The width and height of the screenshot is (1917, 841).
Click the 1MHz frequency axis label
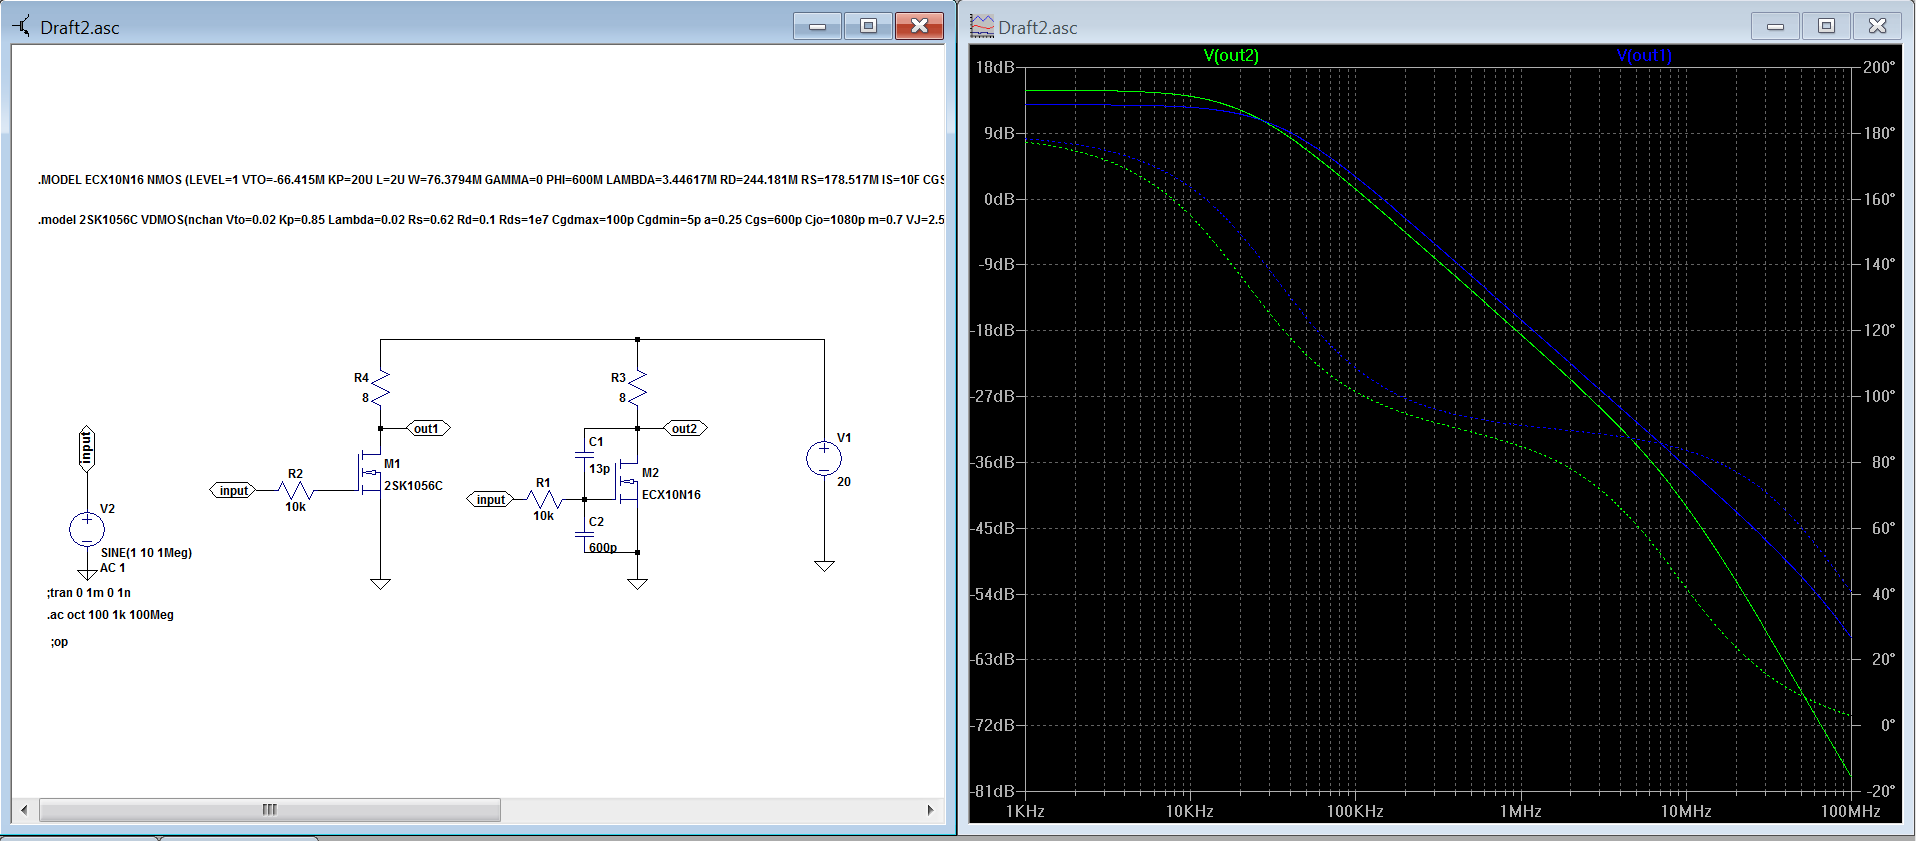tap(1520, 811)
